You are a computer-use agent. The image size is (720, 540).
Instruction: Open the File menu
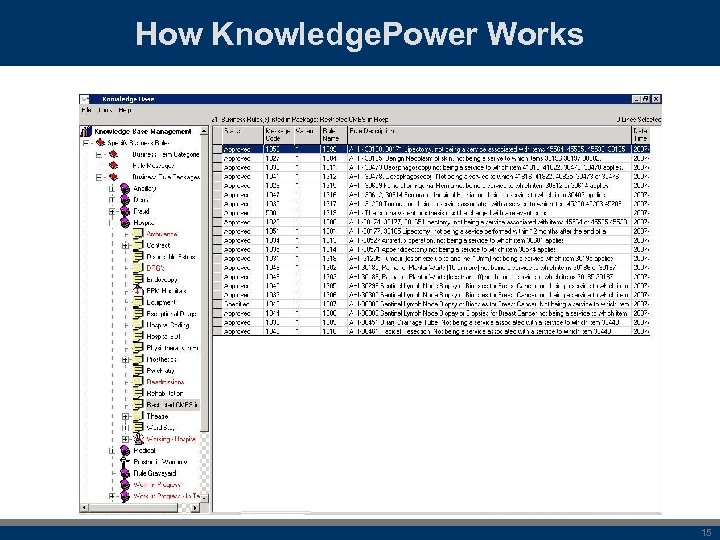click(x=85, y=110)
